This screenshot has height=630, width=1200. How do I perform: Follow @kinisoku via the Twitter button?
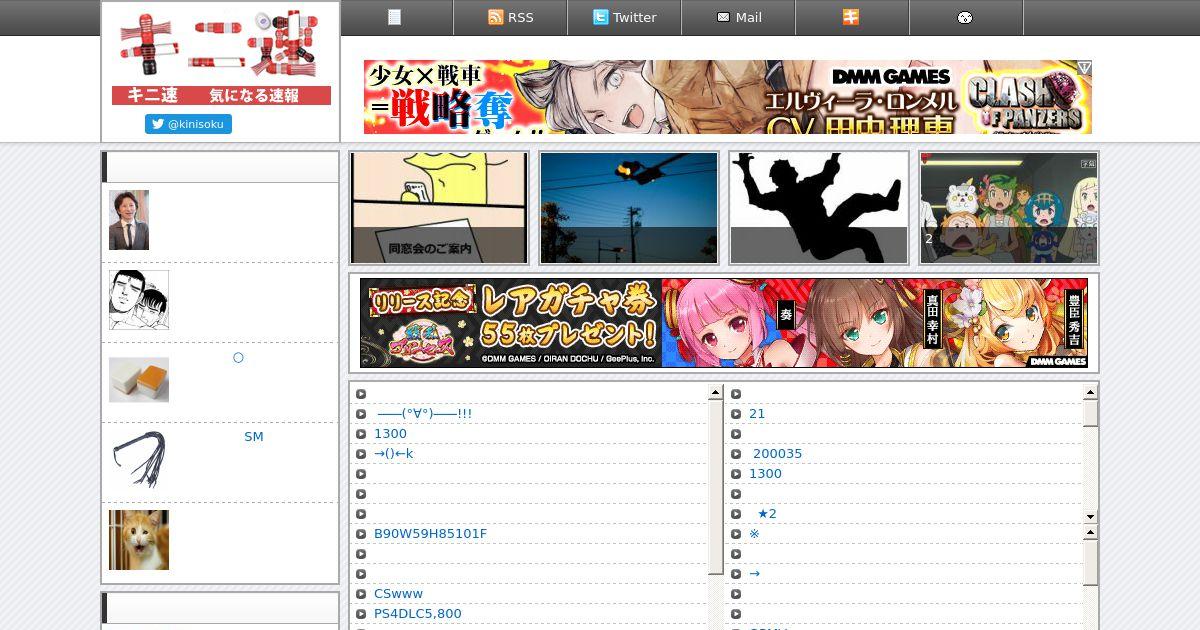188,124
